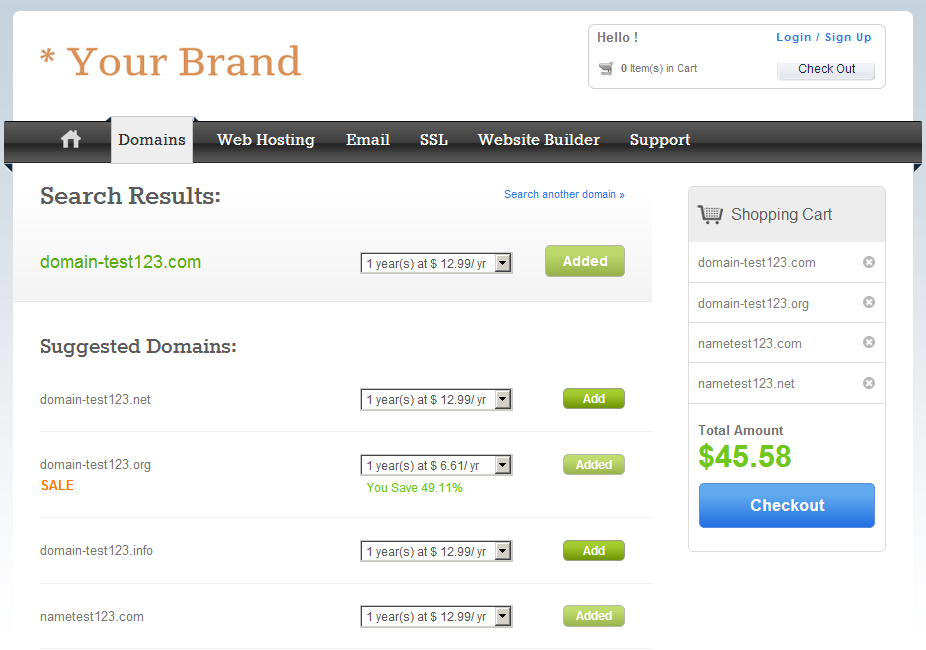
Task: Click Sign Up link
Action: tap(848, 37)
